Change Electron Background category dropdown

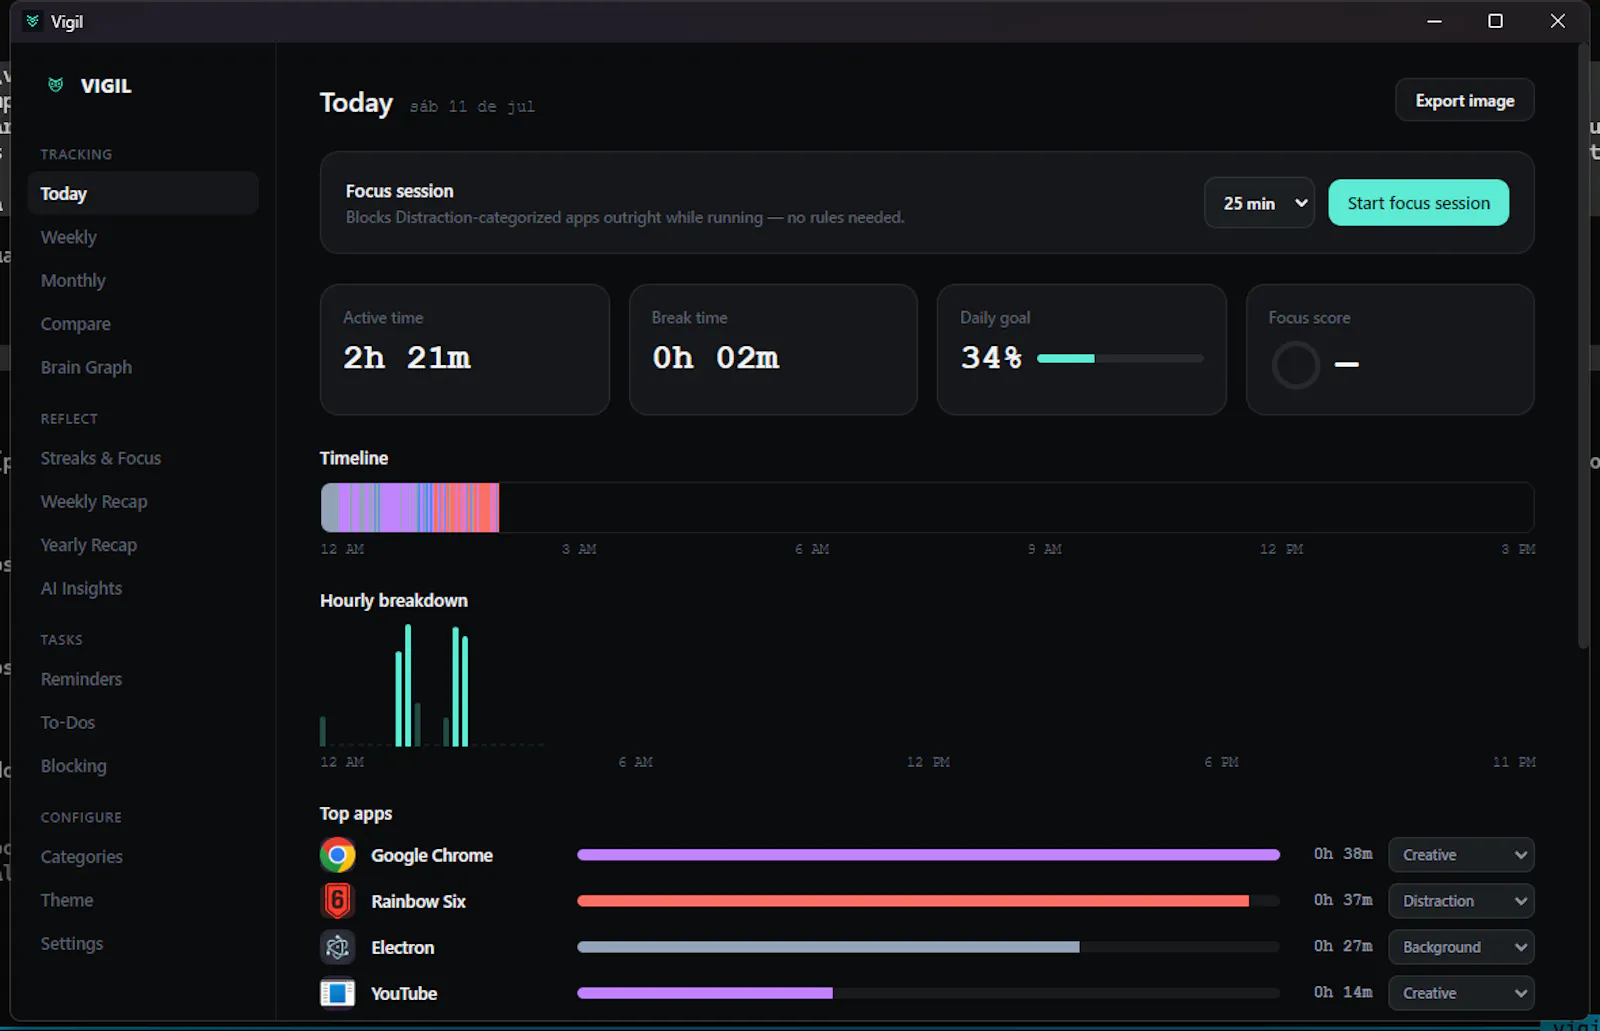(1461, 947)
